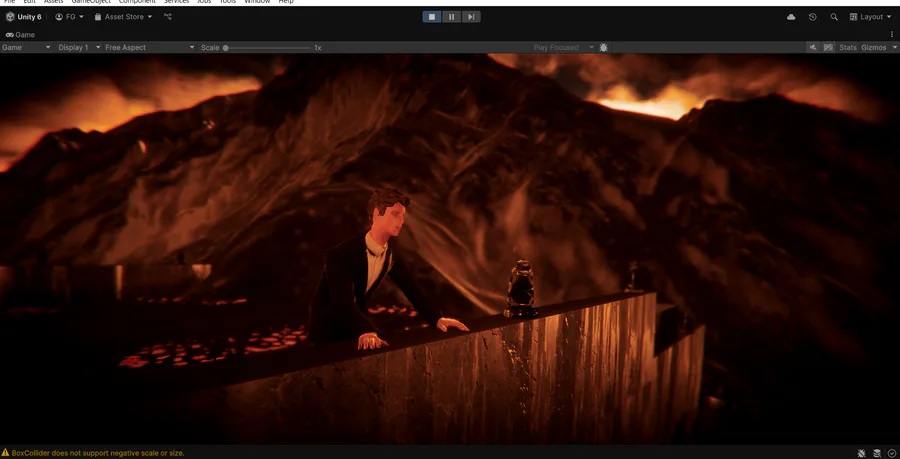Click the yellow warning triangle icon
This screenshot has width=900, height=459.
click(x=5, y=453)
